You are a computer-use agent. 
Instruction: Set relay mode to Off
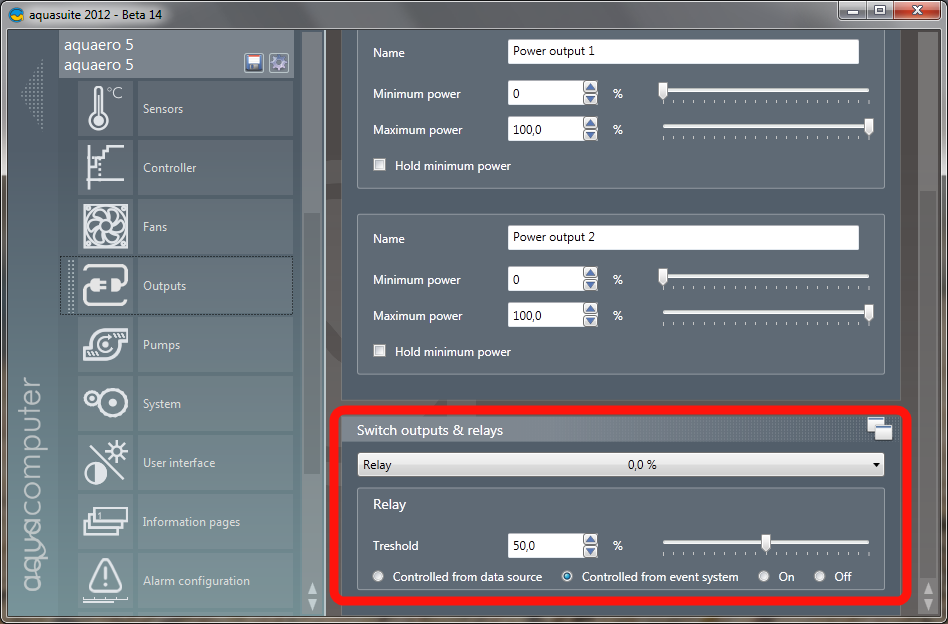click(x=820, y=576)
